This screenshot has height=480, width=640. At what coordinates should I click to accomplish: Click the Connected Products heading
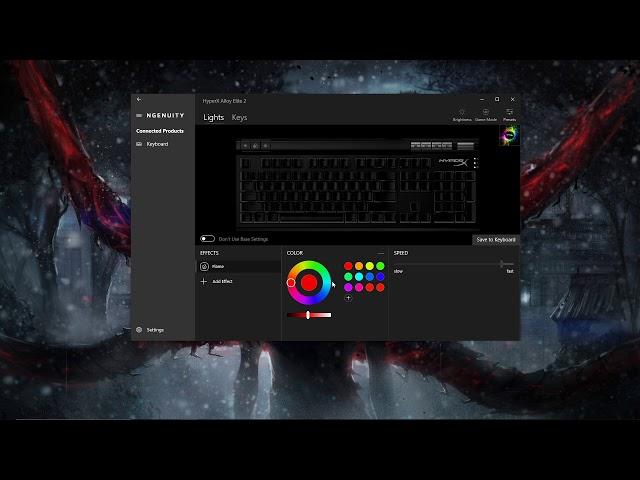pyautogui.click(x=160, y=131)
